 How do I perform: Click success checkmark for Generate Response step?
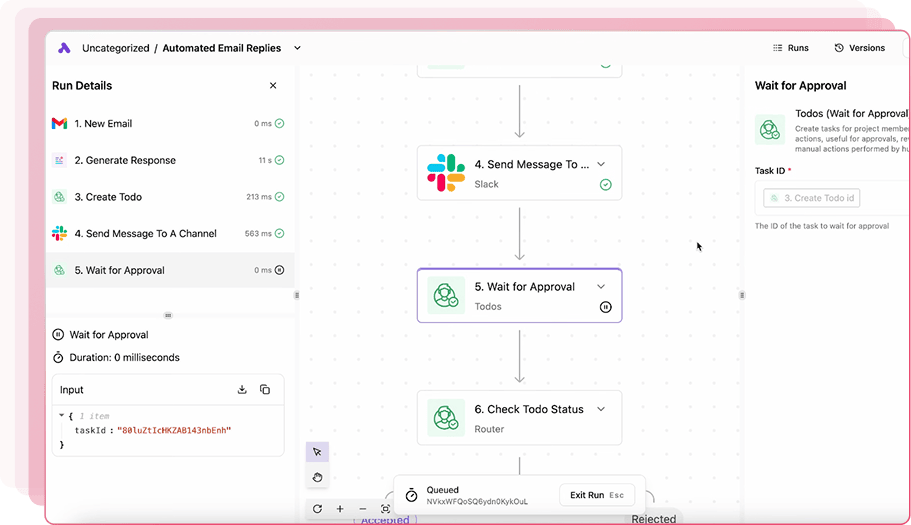pos(279,160)
